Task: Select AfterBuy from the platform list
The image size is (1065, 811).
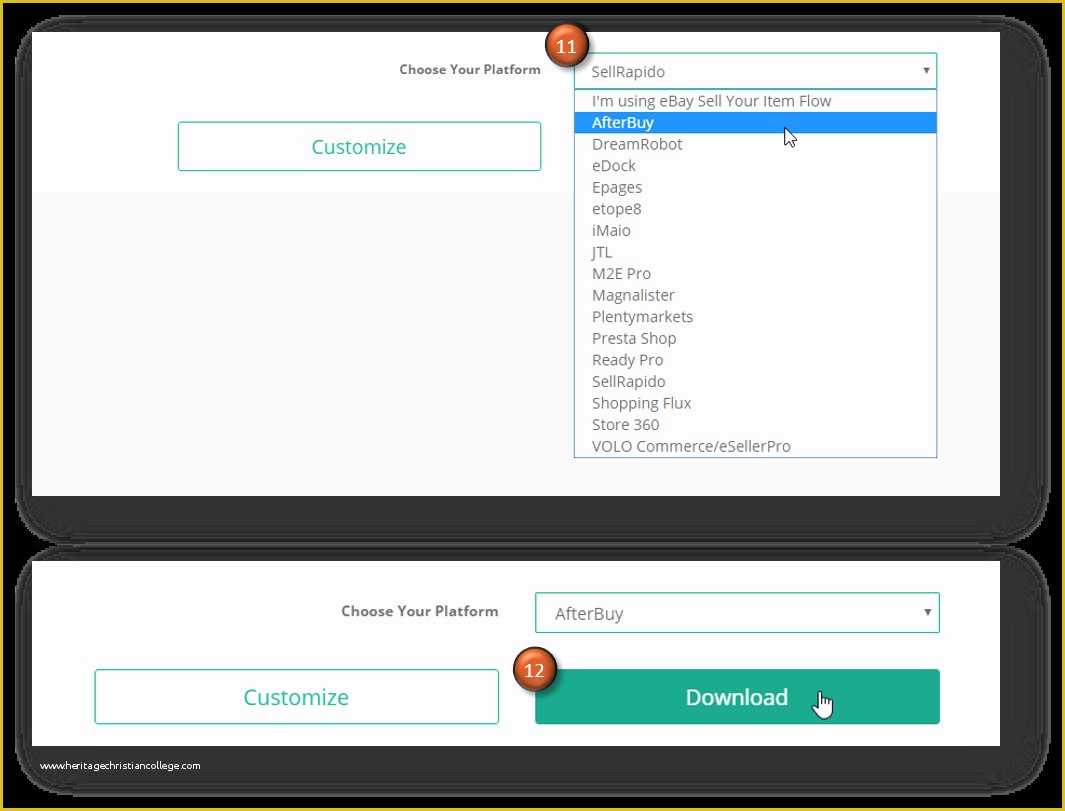Action: coord(755,122)
